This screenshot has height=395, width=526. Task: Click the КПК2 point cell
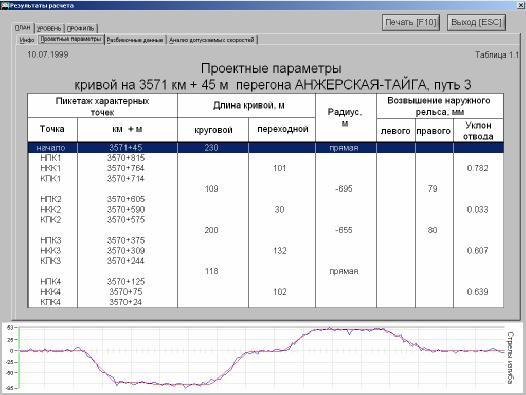[51, 219]
